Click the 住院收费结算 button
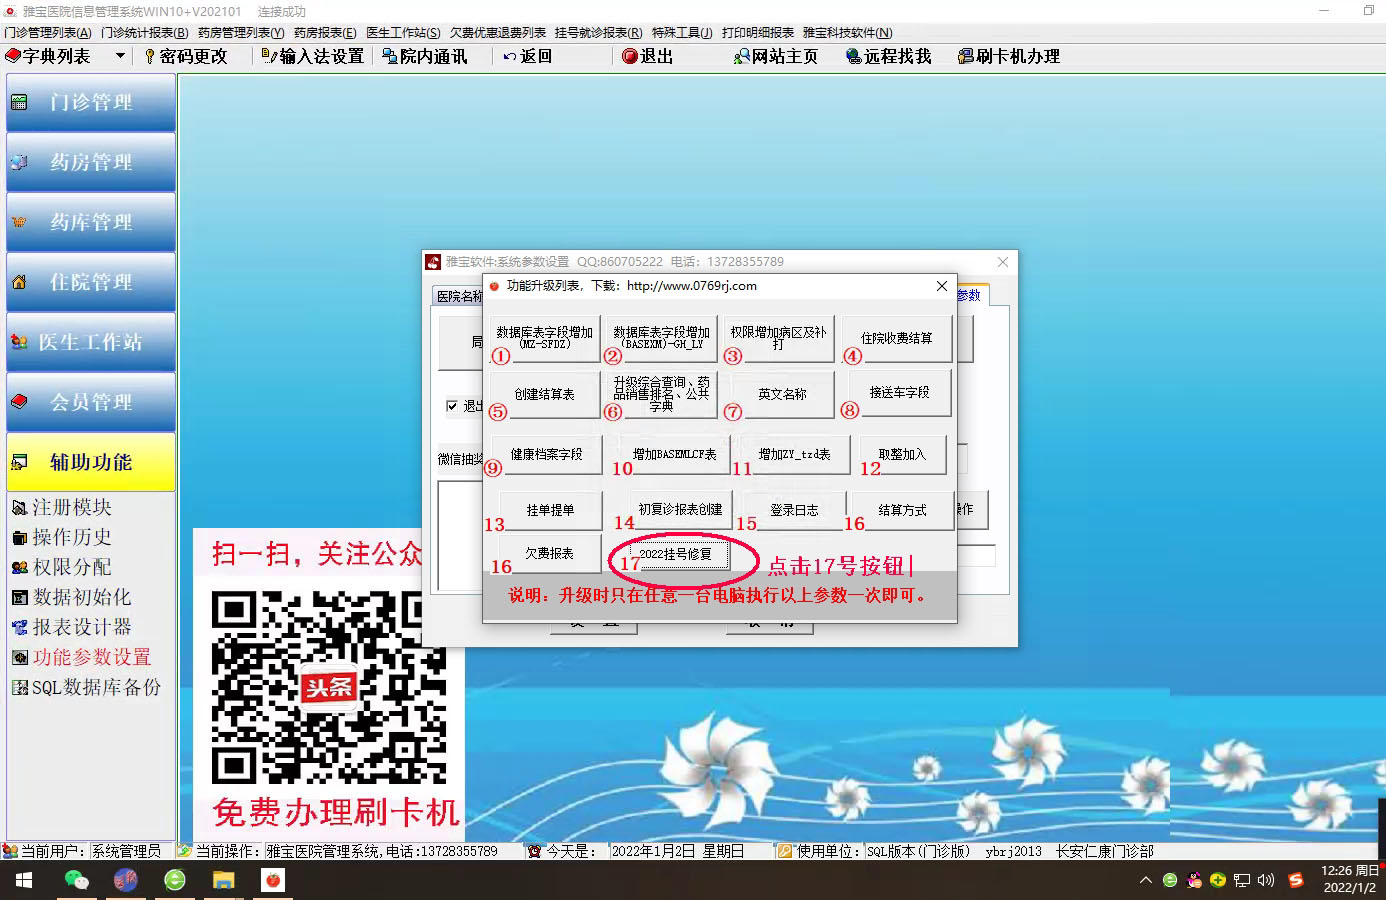The image size is (1386, 900). [x=896, y=339]
